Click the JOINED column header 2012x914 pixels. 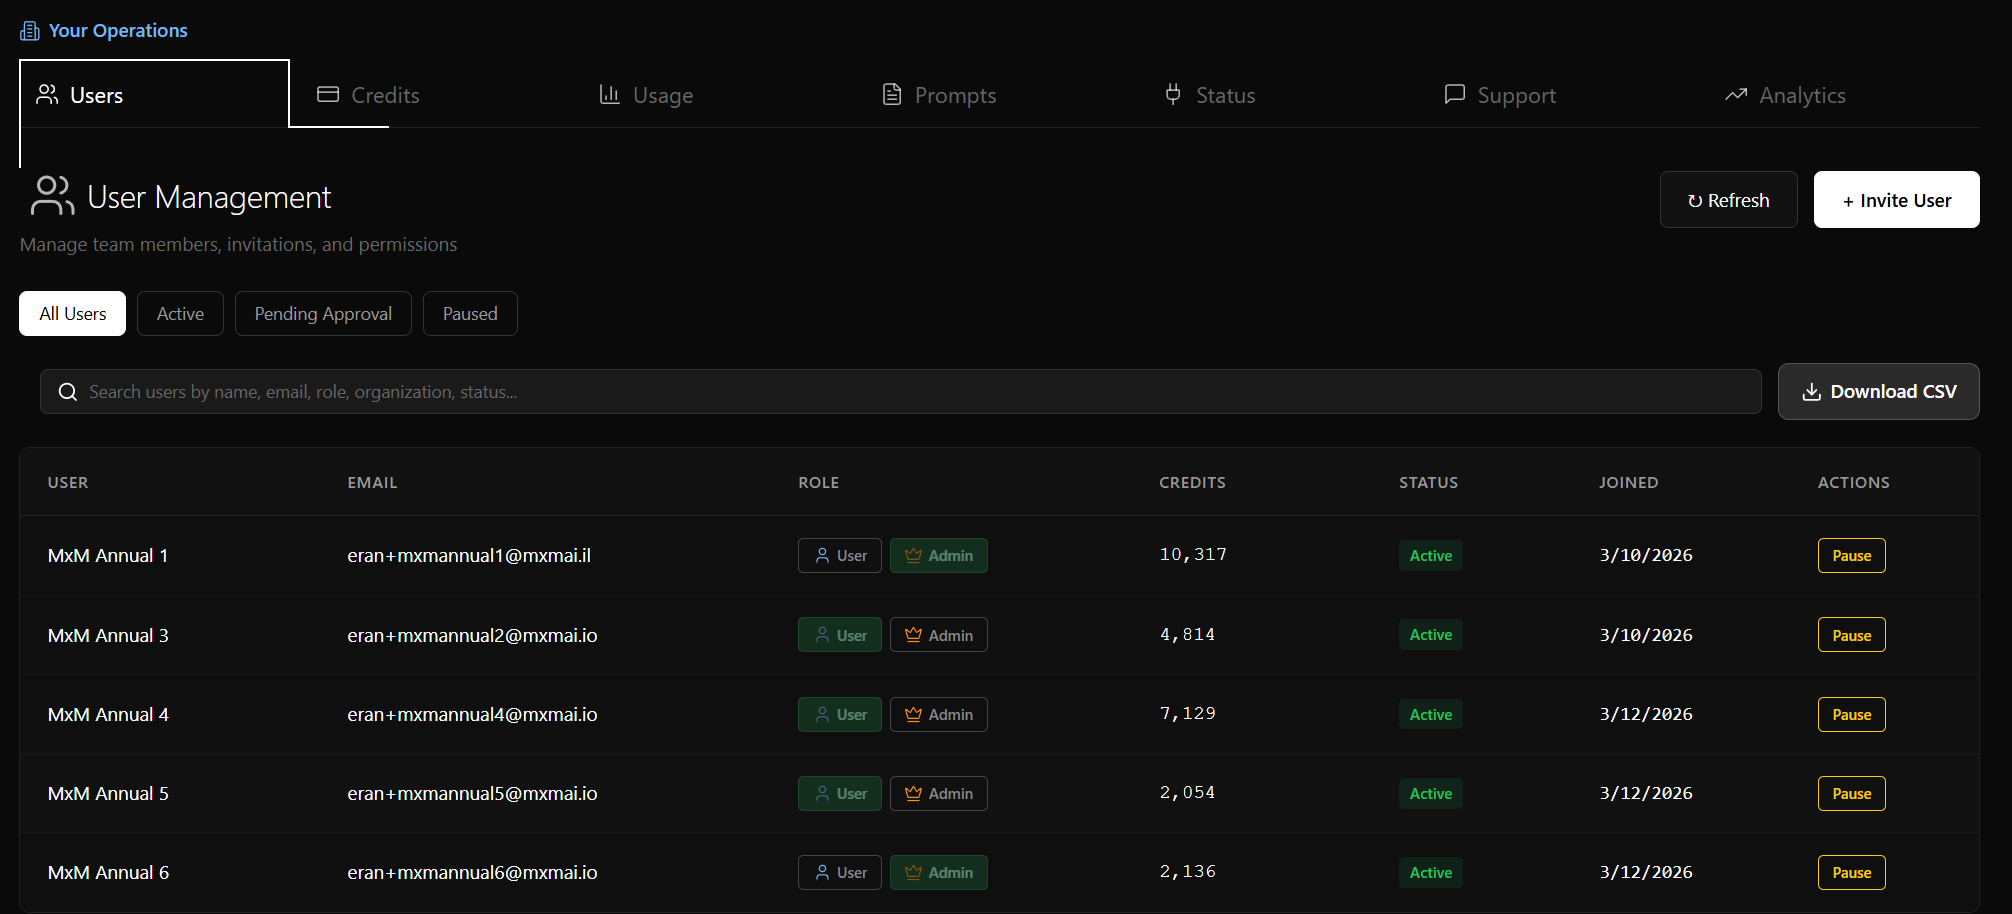tap(1628, 482)
